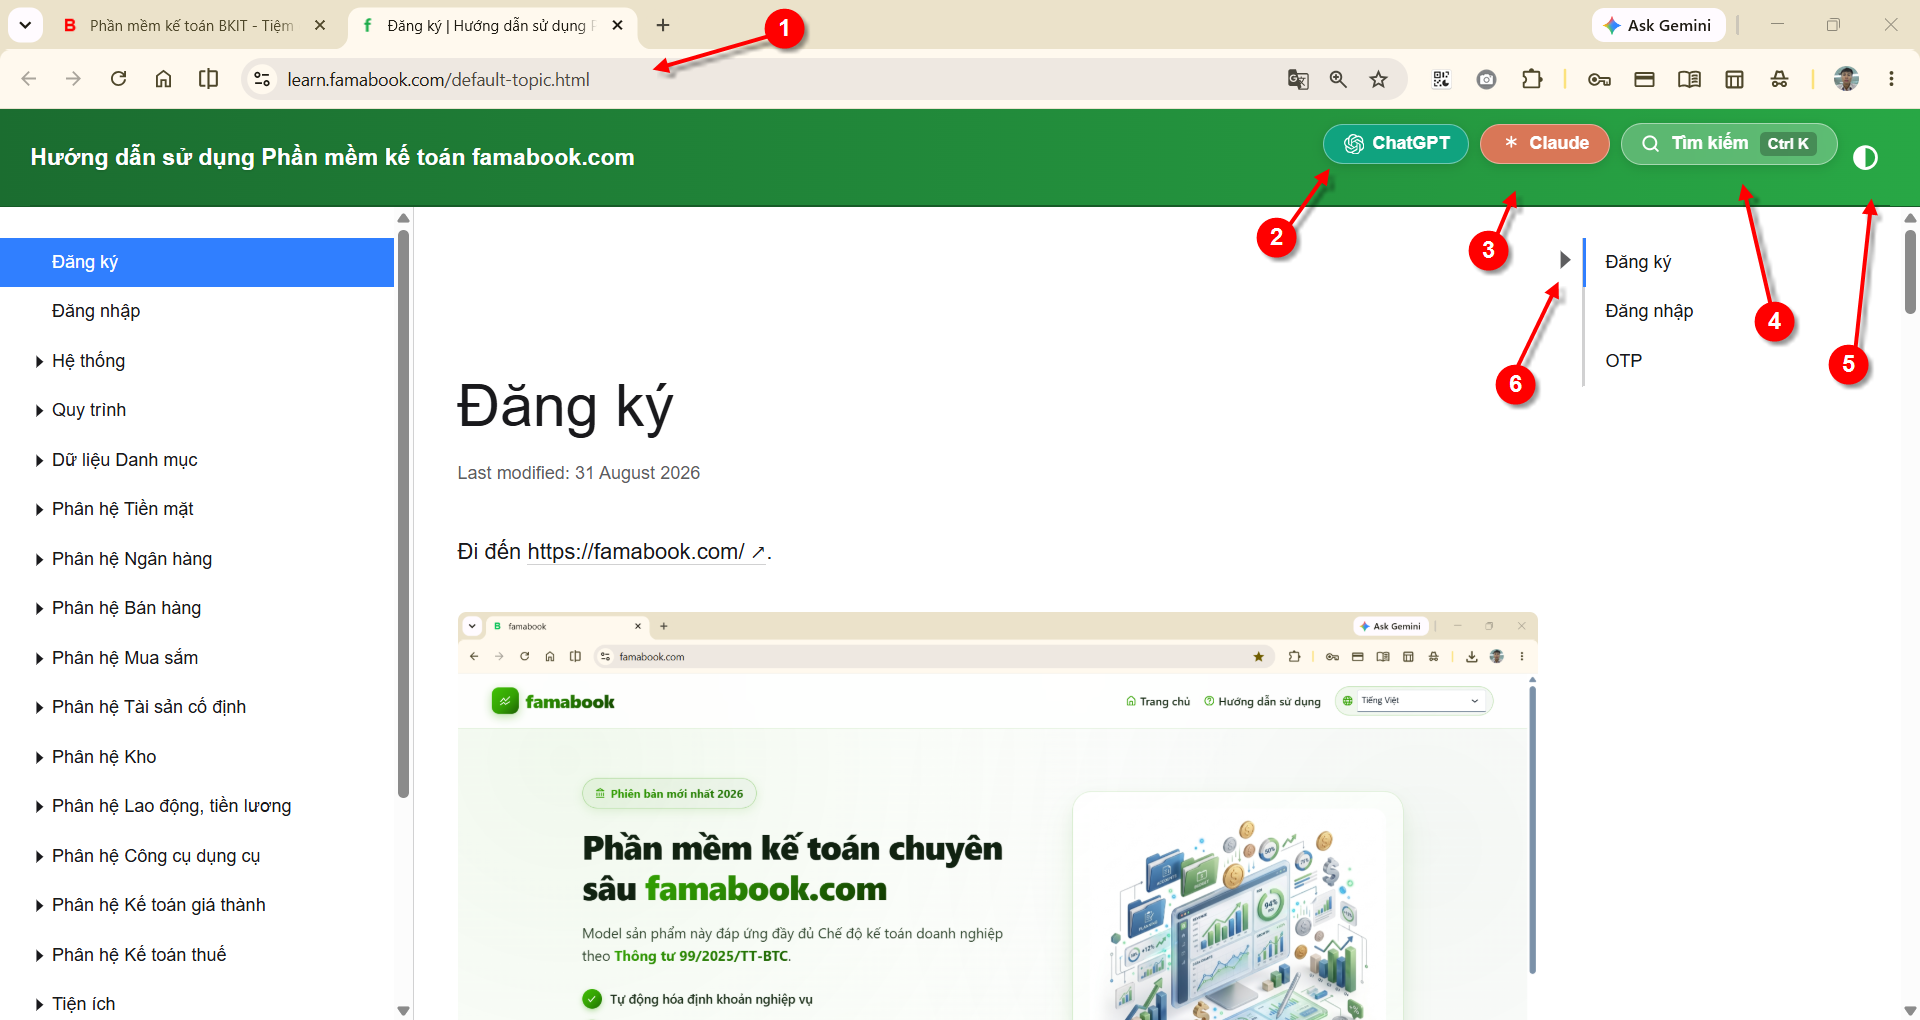Open the QR code extension icon
Screen dimensions: 1920x1020
click(x=1441, y=80)
